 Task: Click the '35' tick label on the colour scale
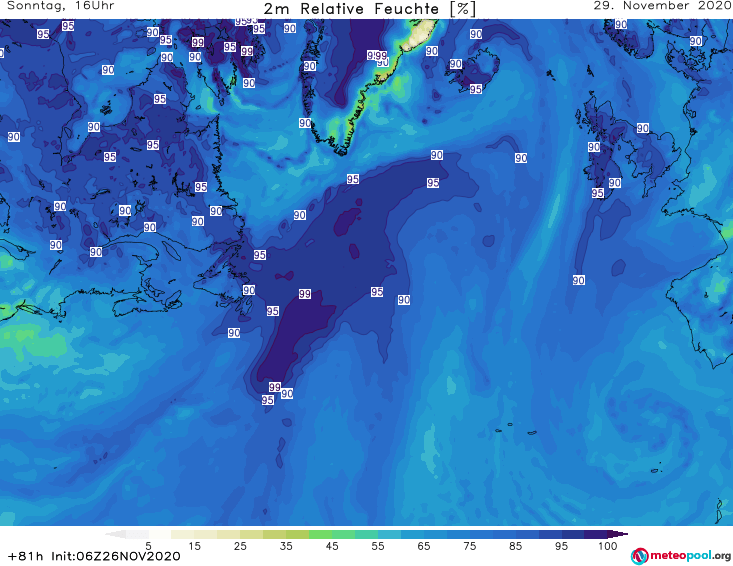click(x=286, y=546)
